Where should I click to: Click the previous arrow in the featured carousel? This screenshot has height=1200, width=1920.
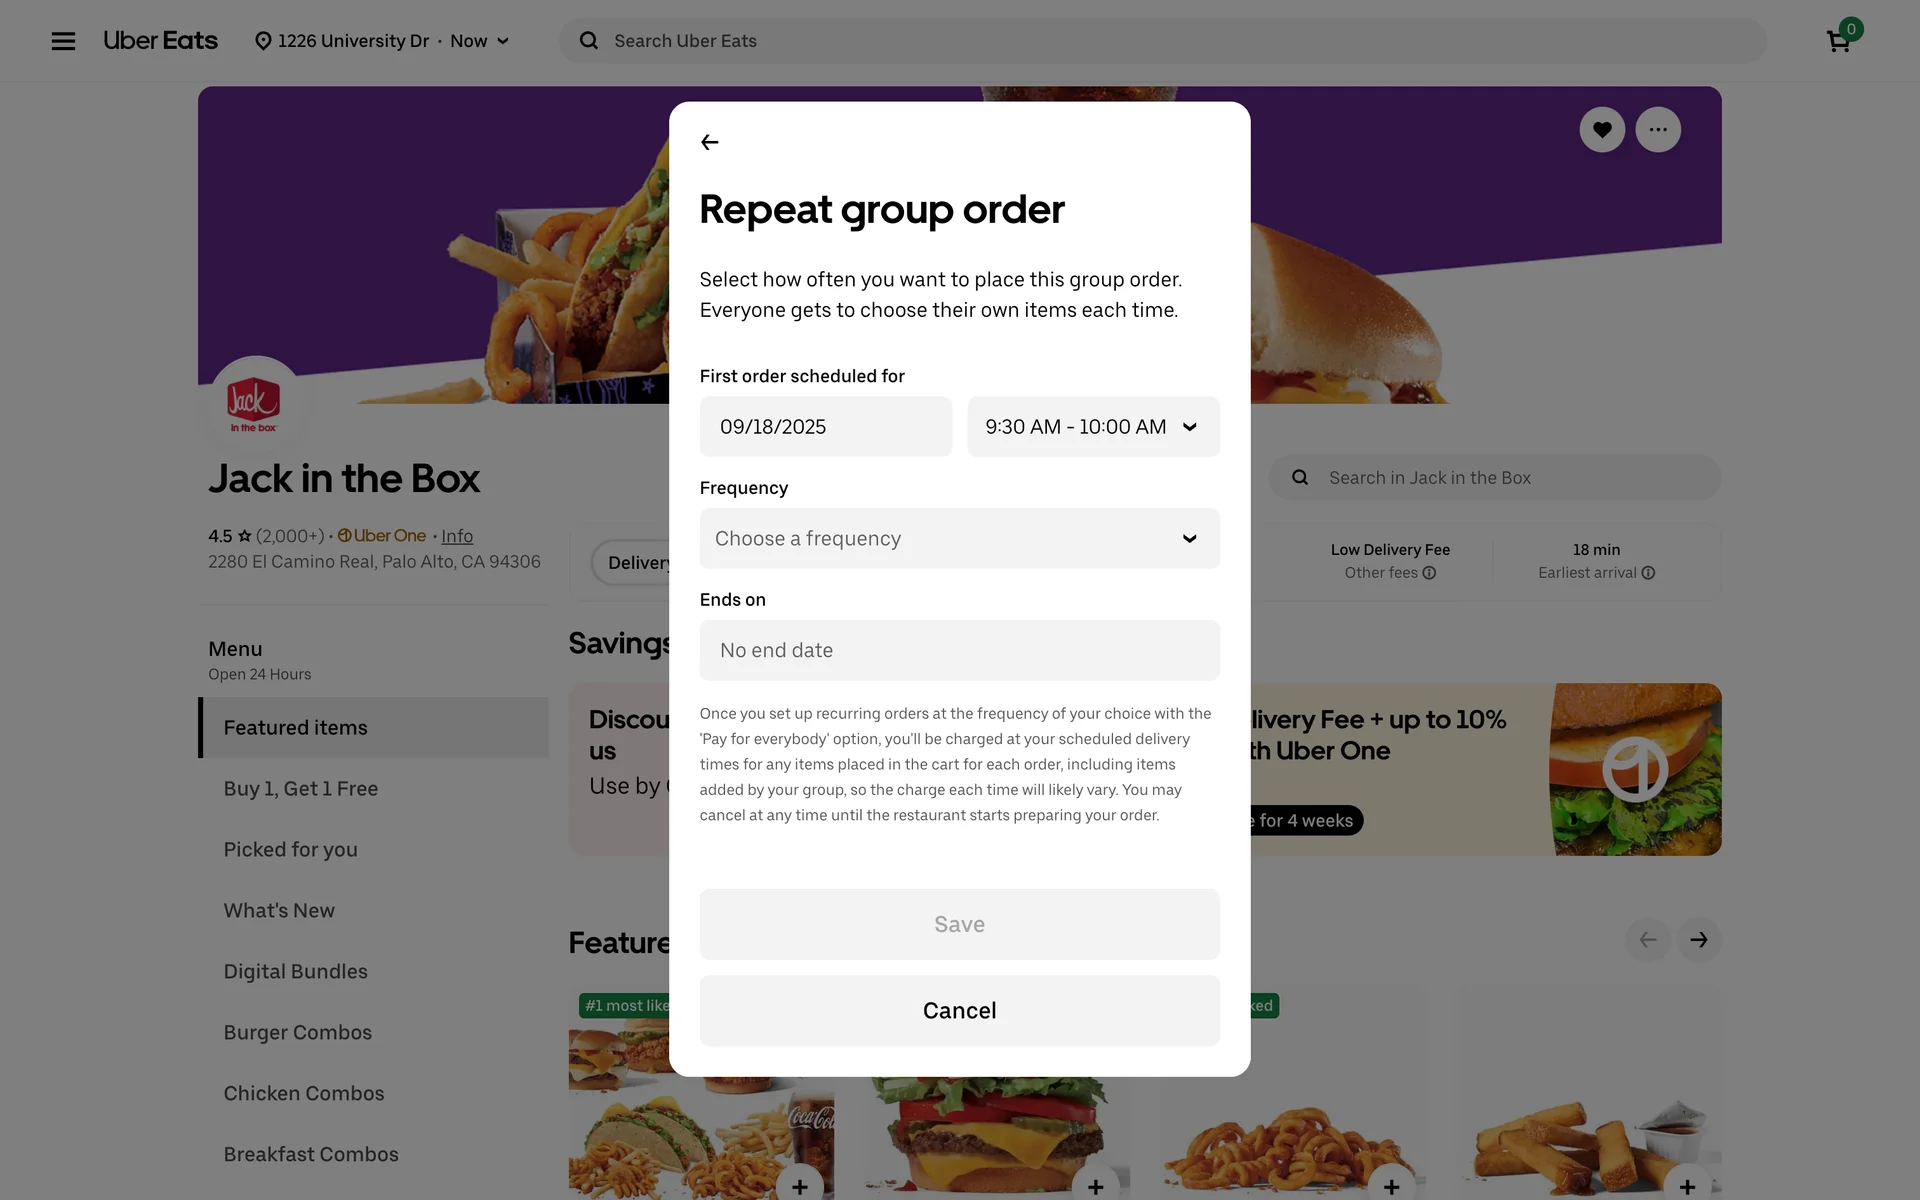tap(1648, 940)
